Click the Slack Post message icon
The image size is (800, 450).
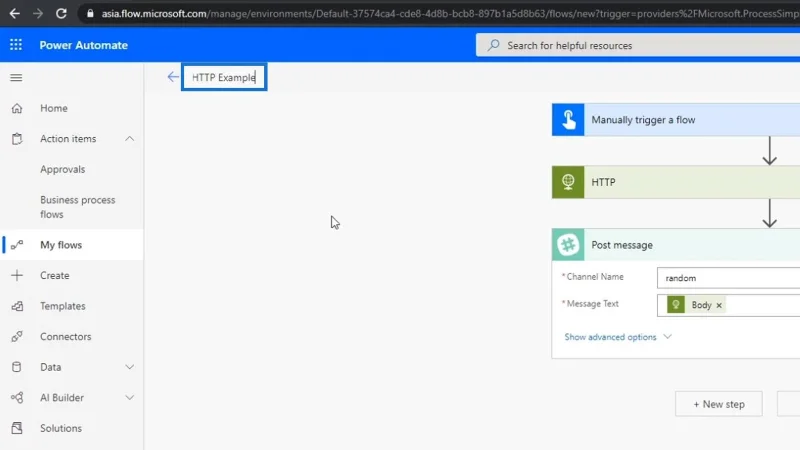[x=568, y=245]
